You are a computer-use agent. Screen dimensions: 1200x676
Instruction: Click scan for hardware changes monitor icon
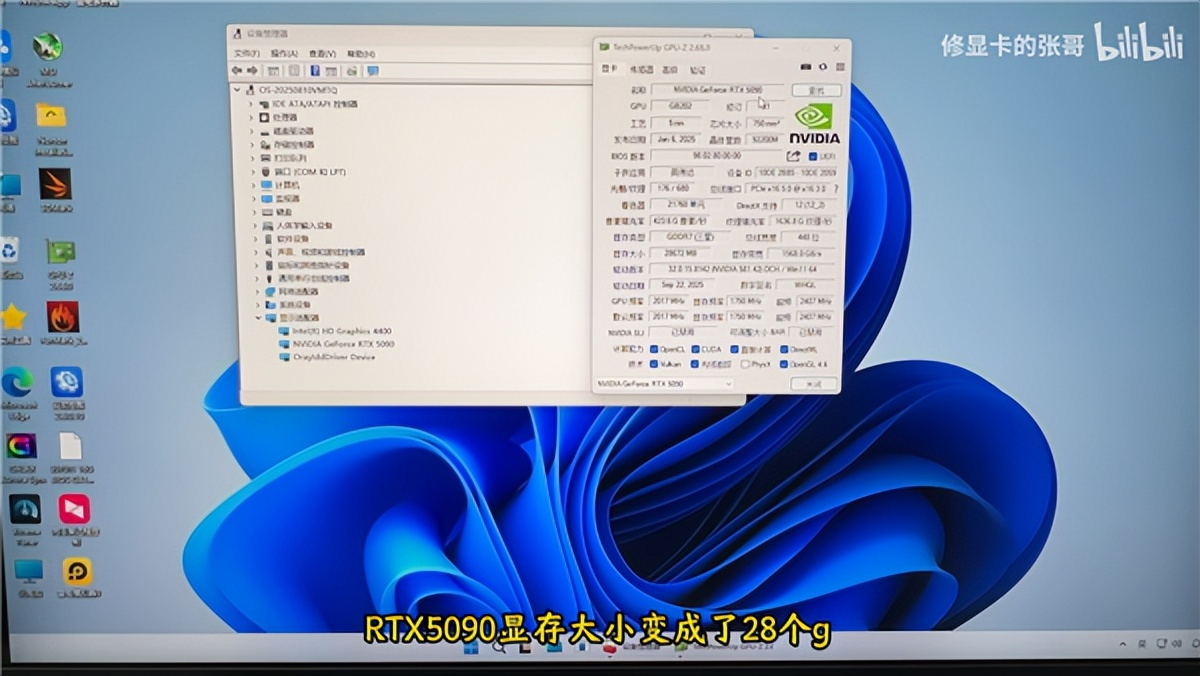[x=372, y=71]
